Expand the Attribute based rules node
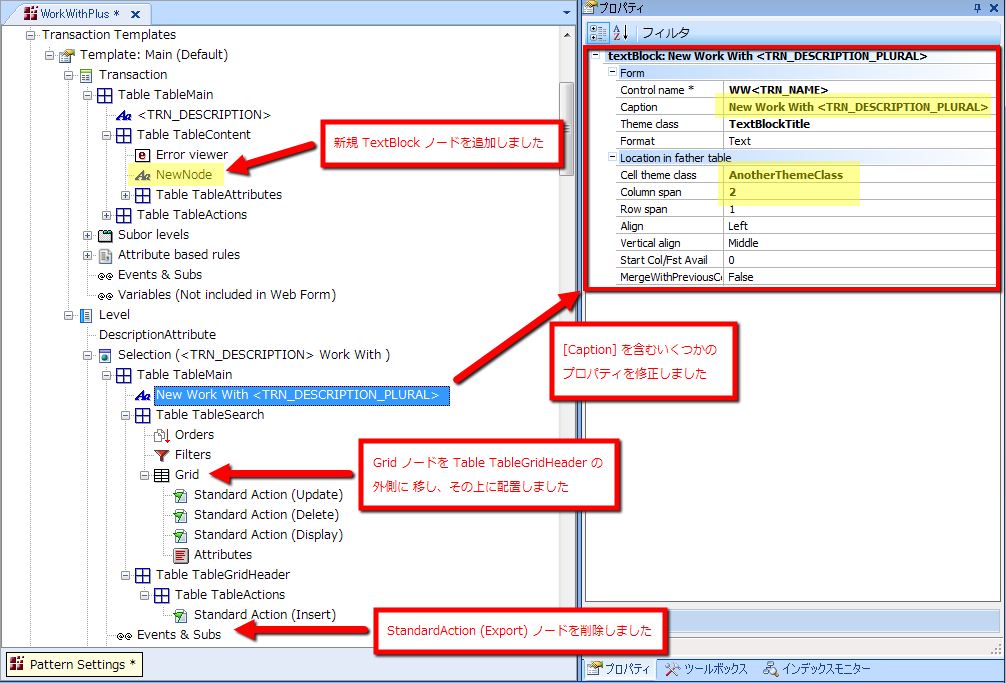Image resolution: width=1006 pixels, height=683 pixels. point(88,255)
